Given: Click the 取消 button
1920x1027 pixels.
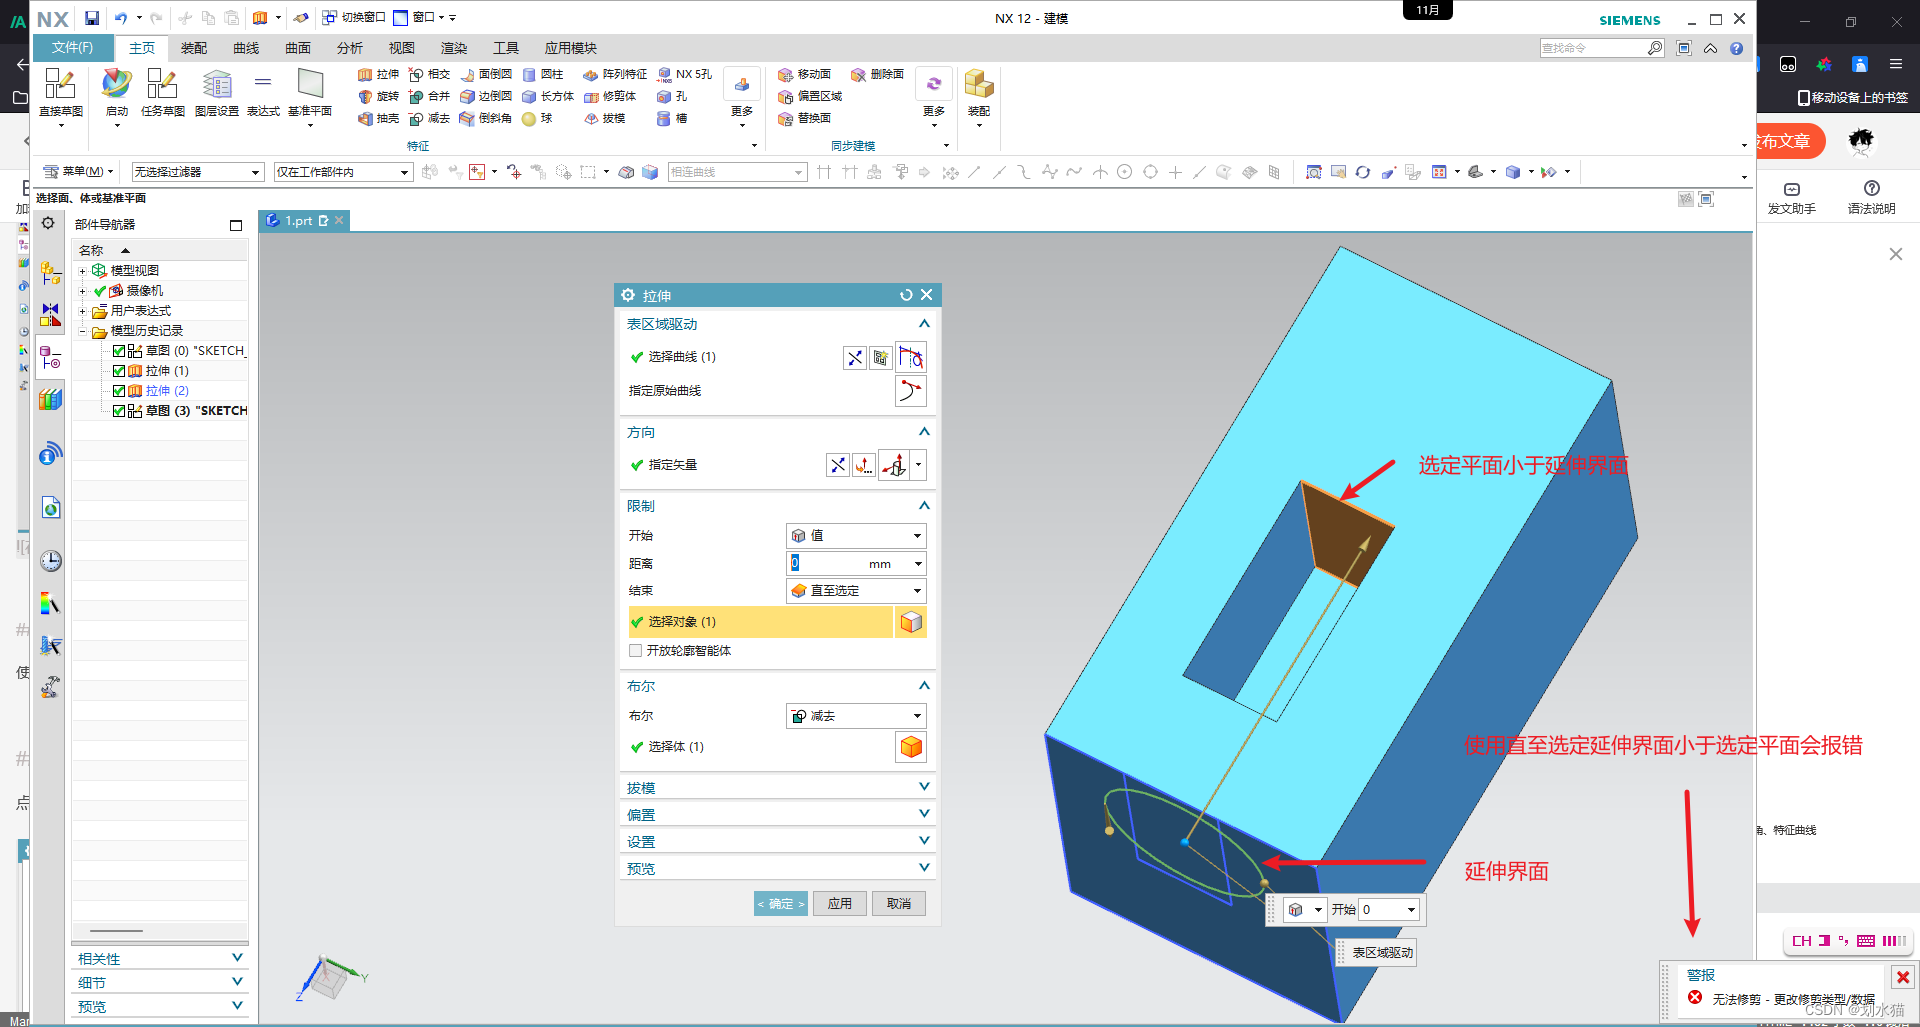Looking at the screenshot, I should (899, 904).
